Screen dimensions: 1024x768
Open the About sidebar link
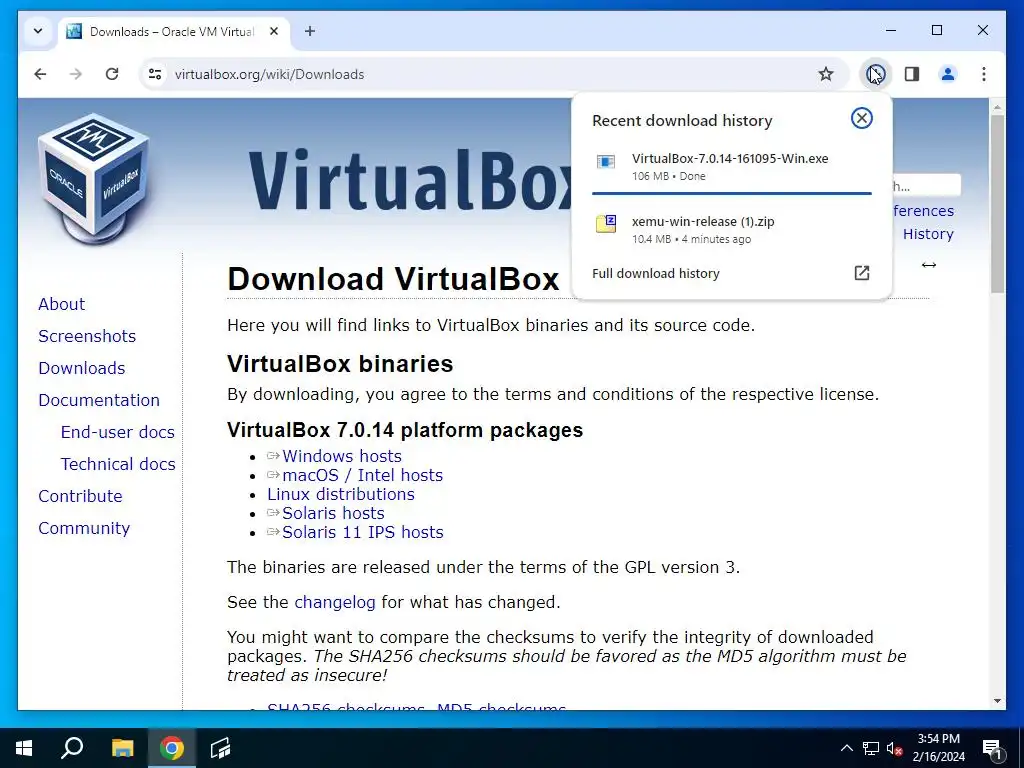click(x=61, y=304)
